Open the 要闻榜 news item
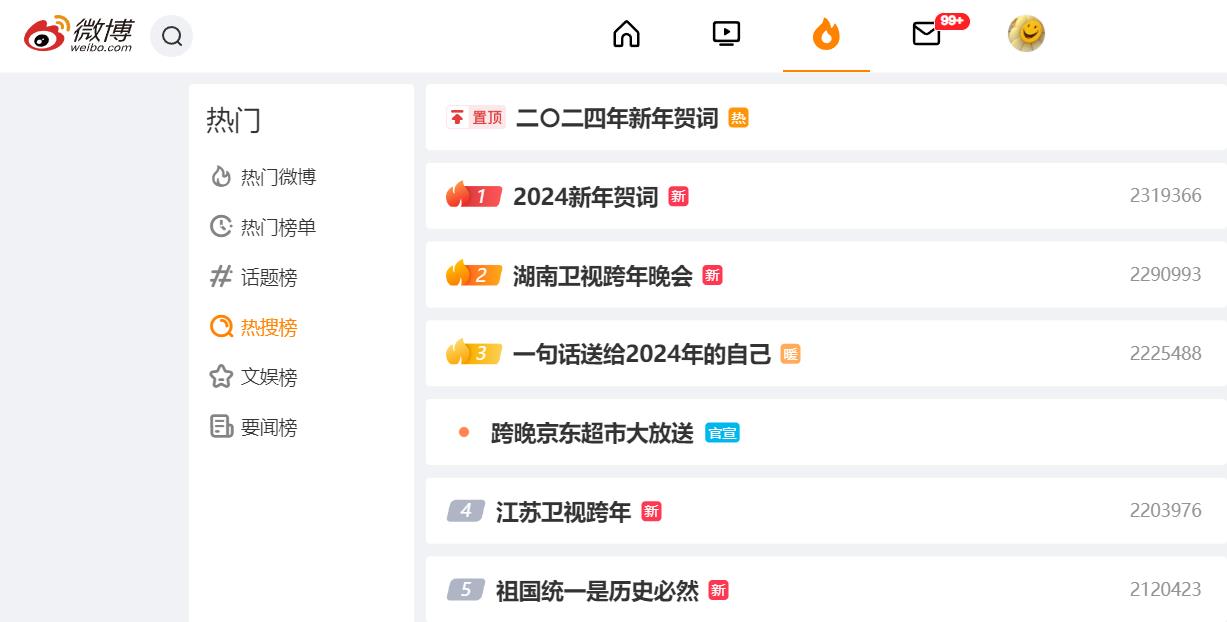The image size is (1227, 622). (x=268, y=427)
